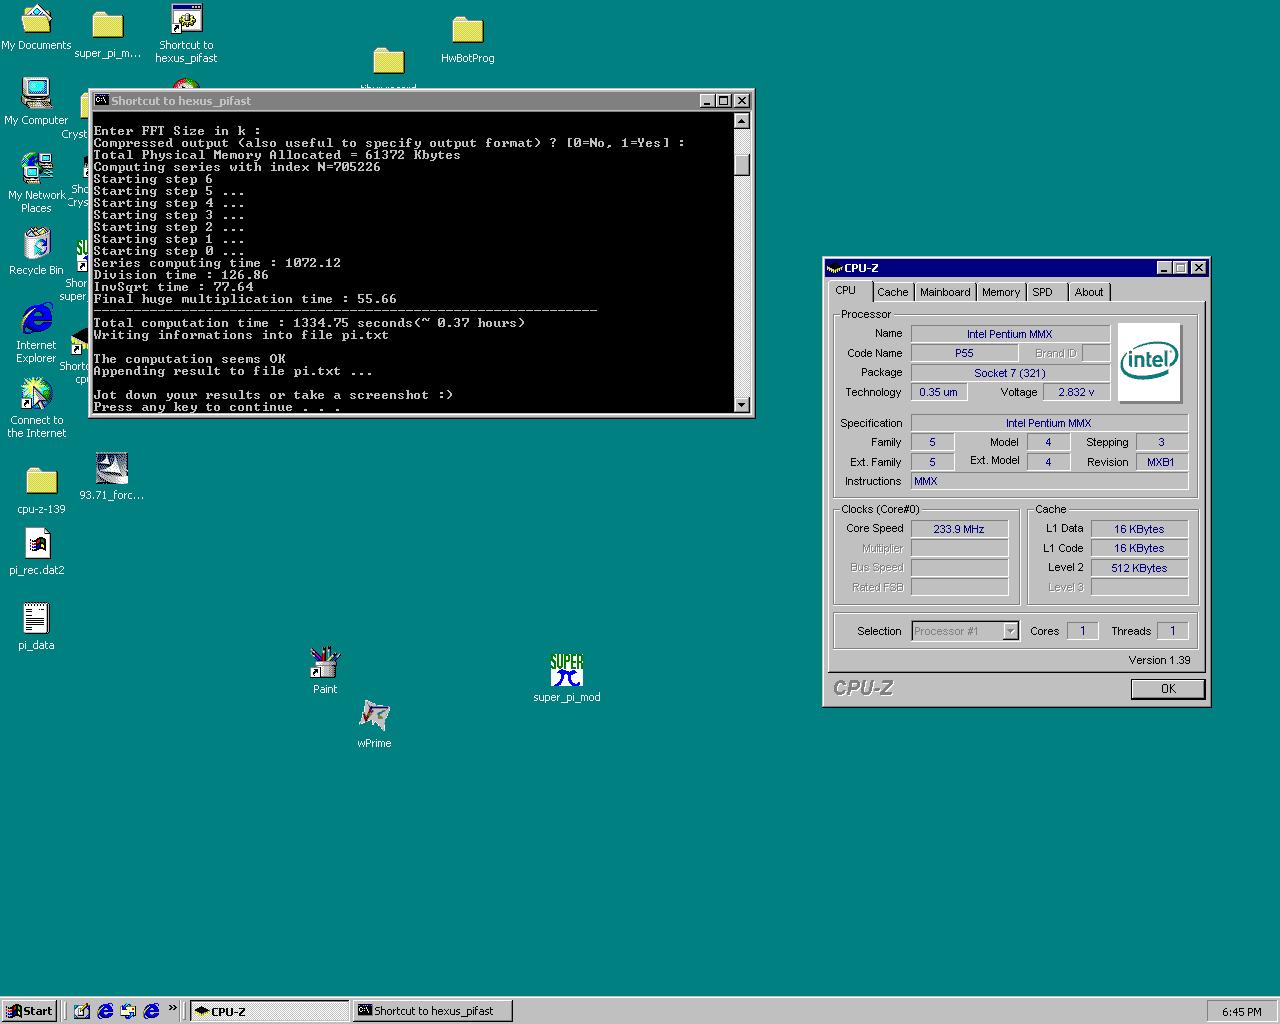Click the 'Press any key to continue' line
Image resolution: width=1280 pixels, height=1024 pixels.
[217, 407]
